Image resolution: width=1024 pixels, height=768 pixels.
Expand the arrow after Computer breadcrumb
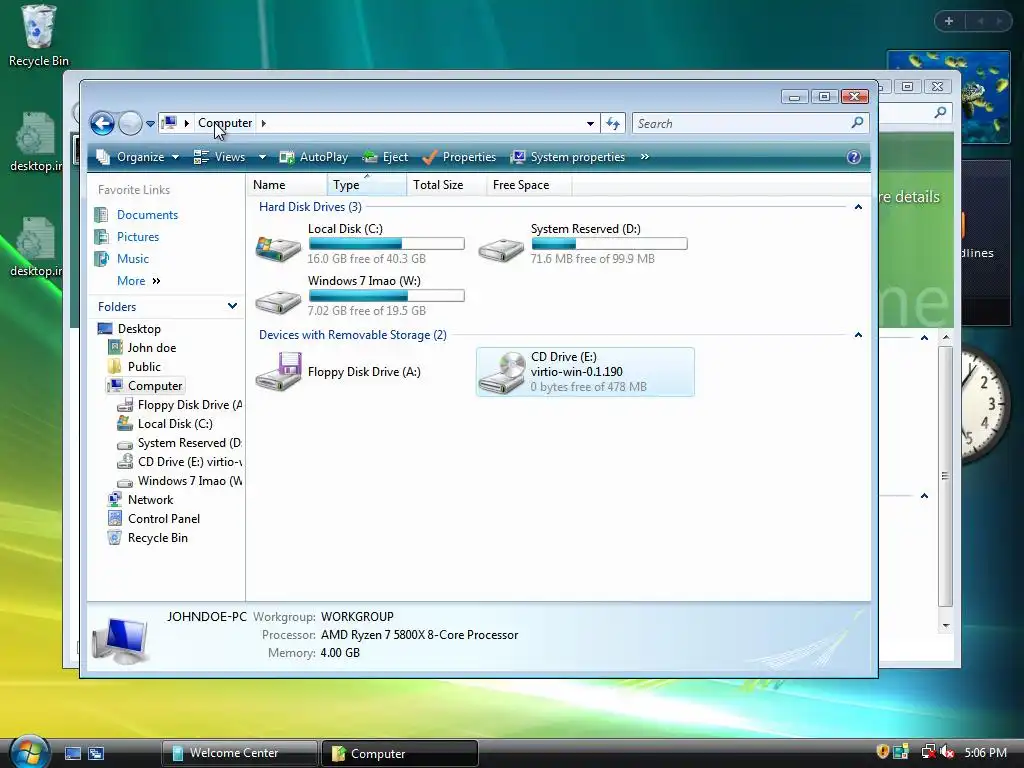click(264, 123)
